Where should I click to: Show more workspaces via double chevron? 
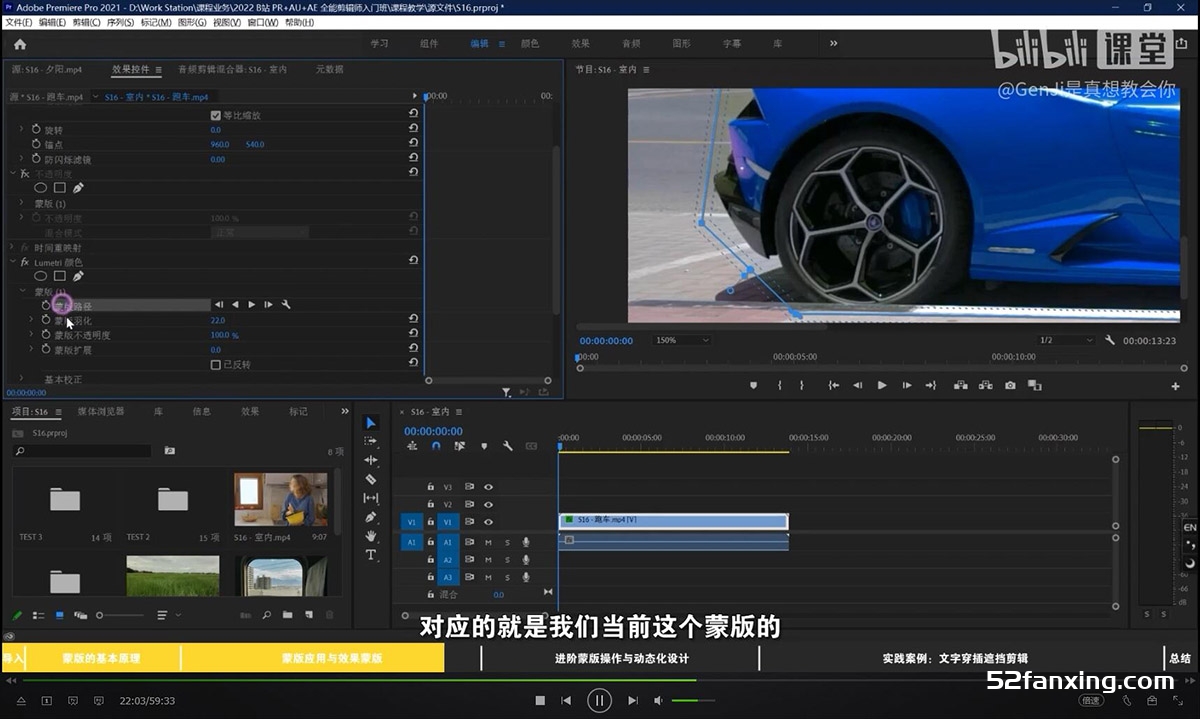click(834, 44)
